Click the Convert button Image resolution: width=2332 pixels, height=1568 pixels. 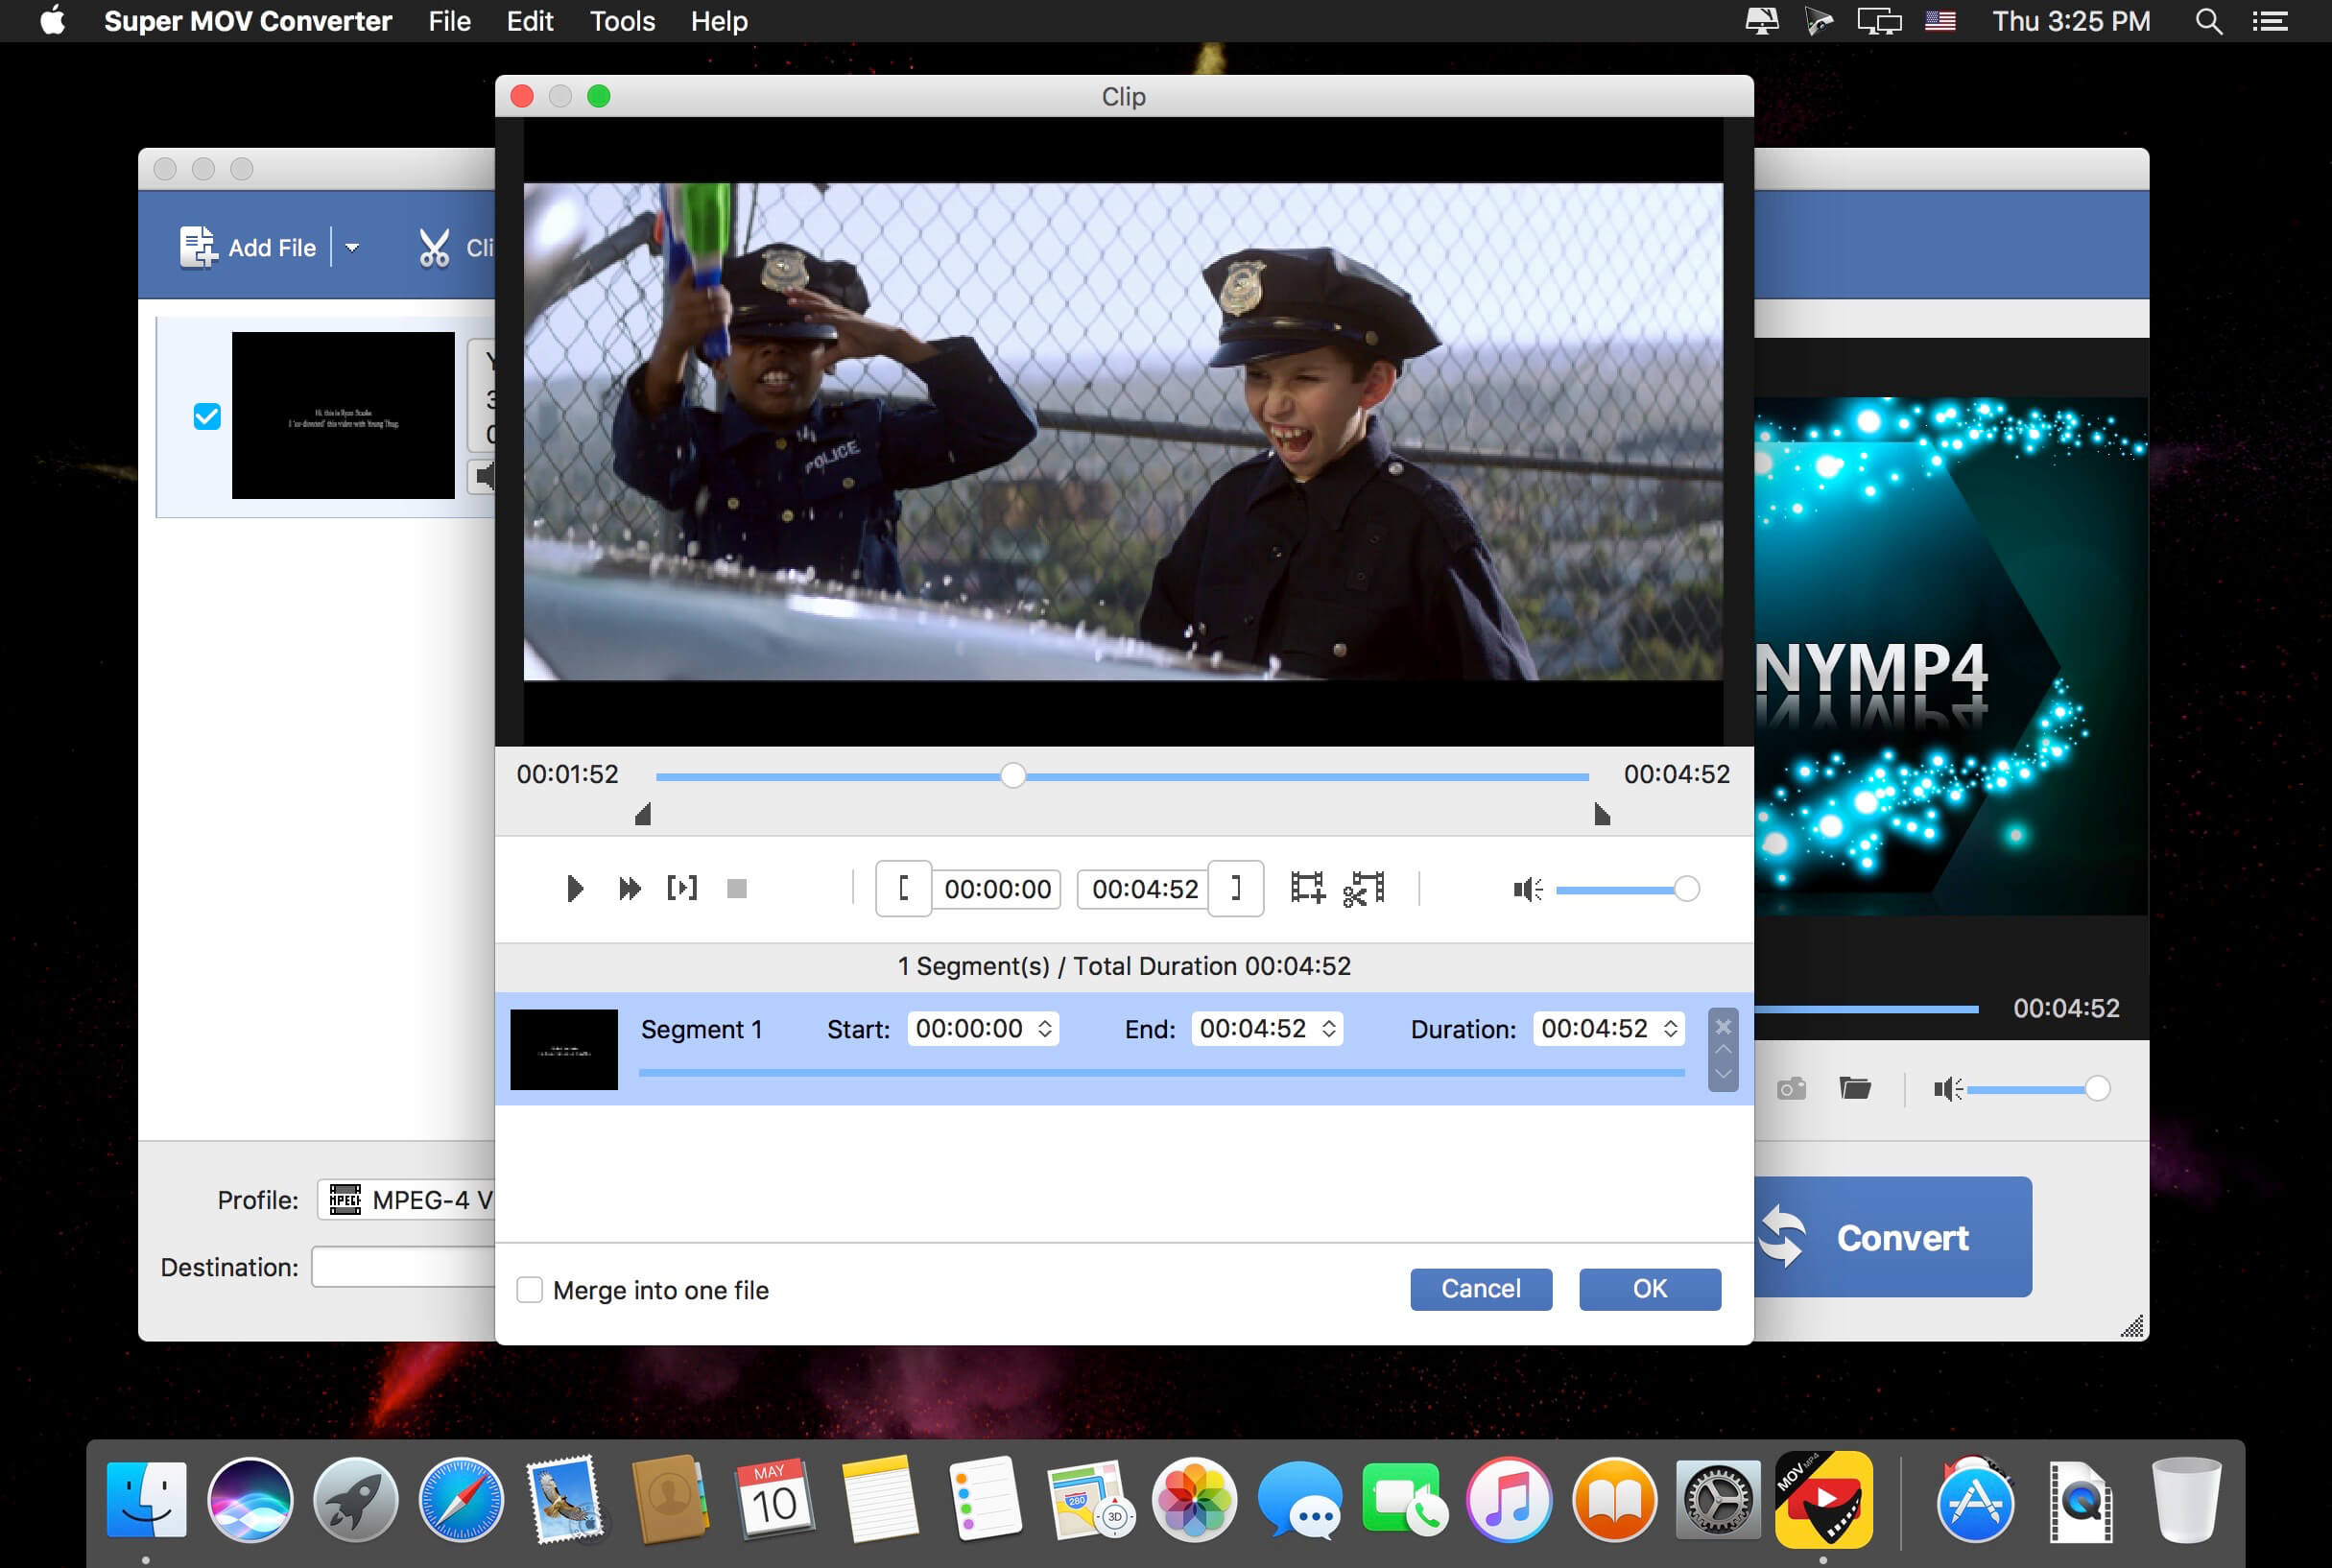(x=1893, y=1236)
